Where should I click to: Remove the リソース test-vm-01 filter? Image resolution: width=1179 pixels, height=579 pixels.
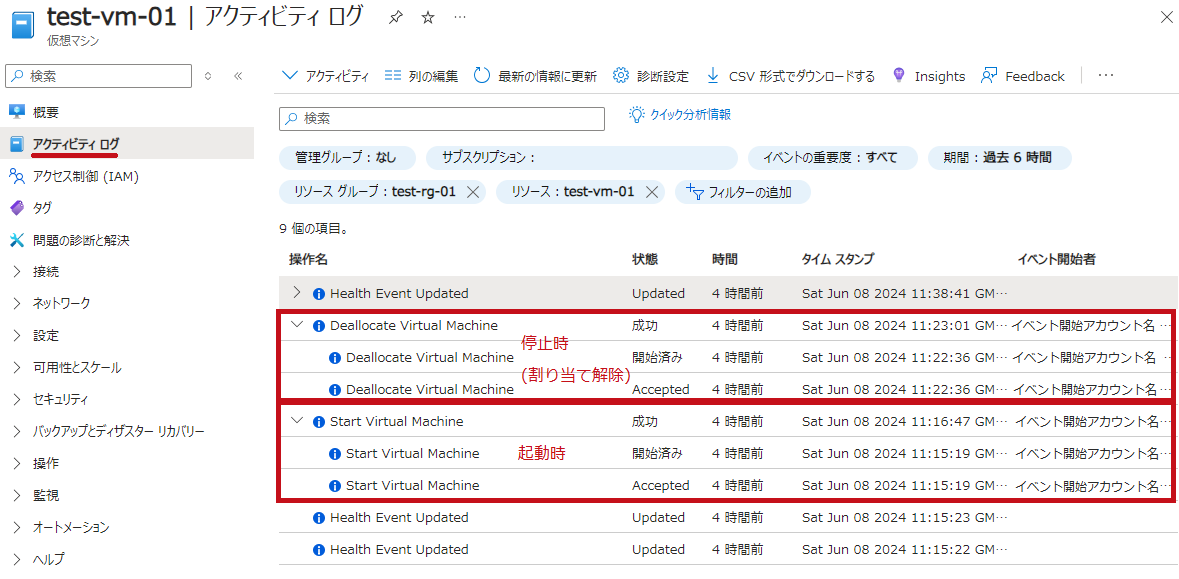651,192
